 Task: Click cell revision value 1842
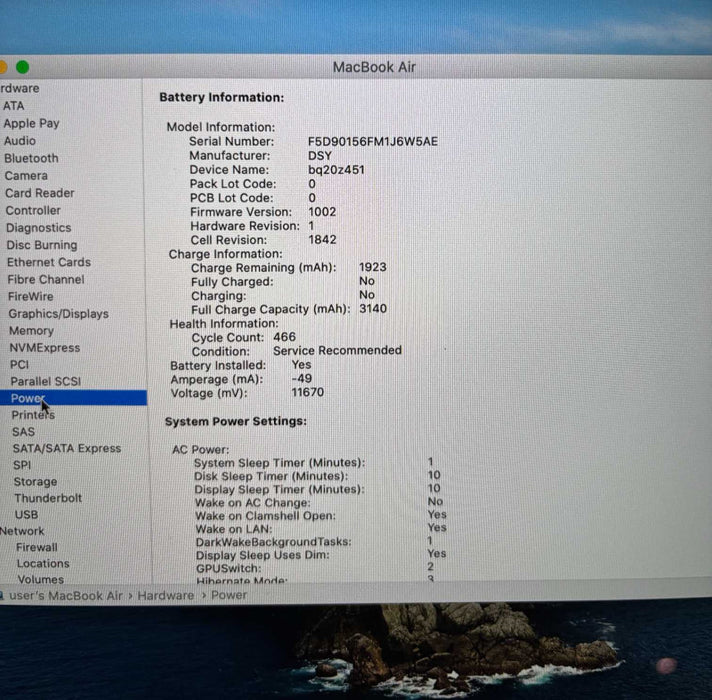pyautogui.click(x=322, y=240)
